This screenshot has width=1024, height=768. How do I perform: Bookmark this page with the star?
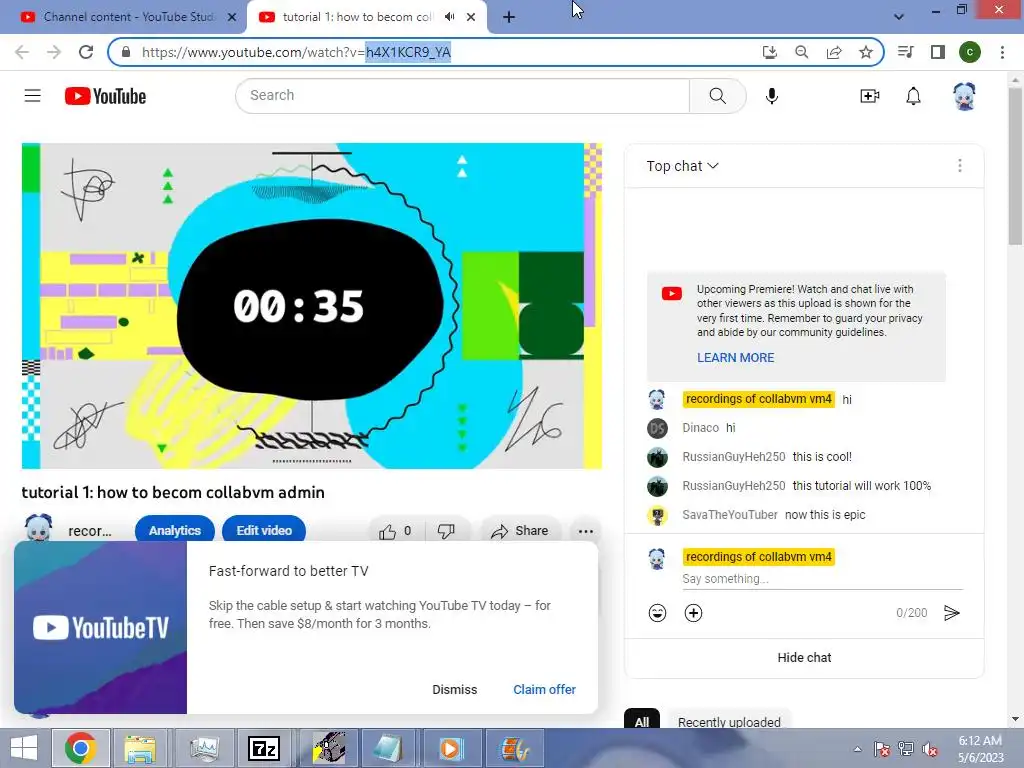tap(865, 52)
